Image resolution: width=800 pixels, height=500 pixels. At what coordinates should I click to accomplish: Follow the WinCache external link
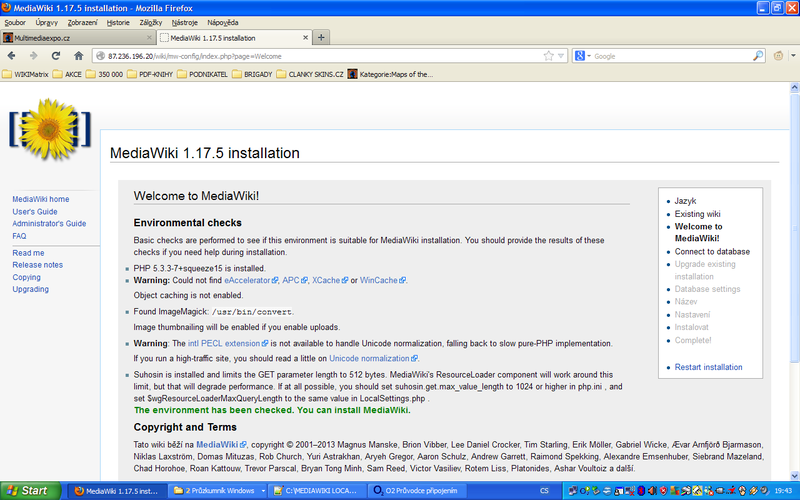[x=383, y=280]
